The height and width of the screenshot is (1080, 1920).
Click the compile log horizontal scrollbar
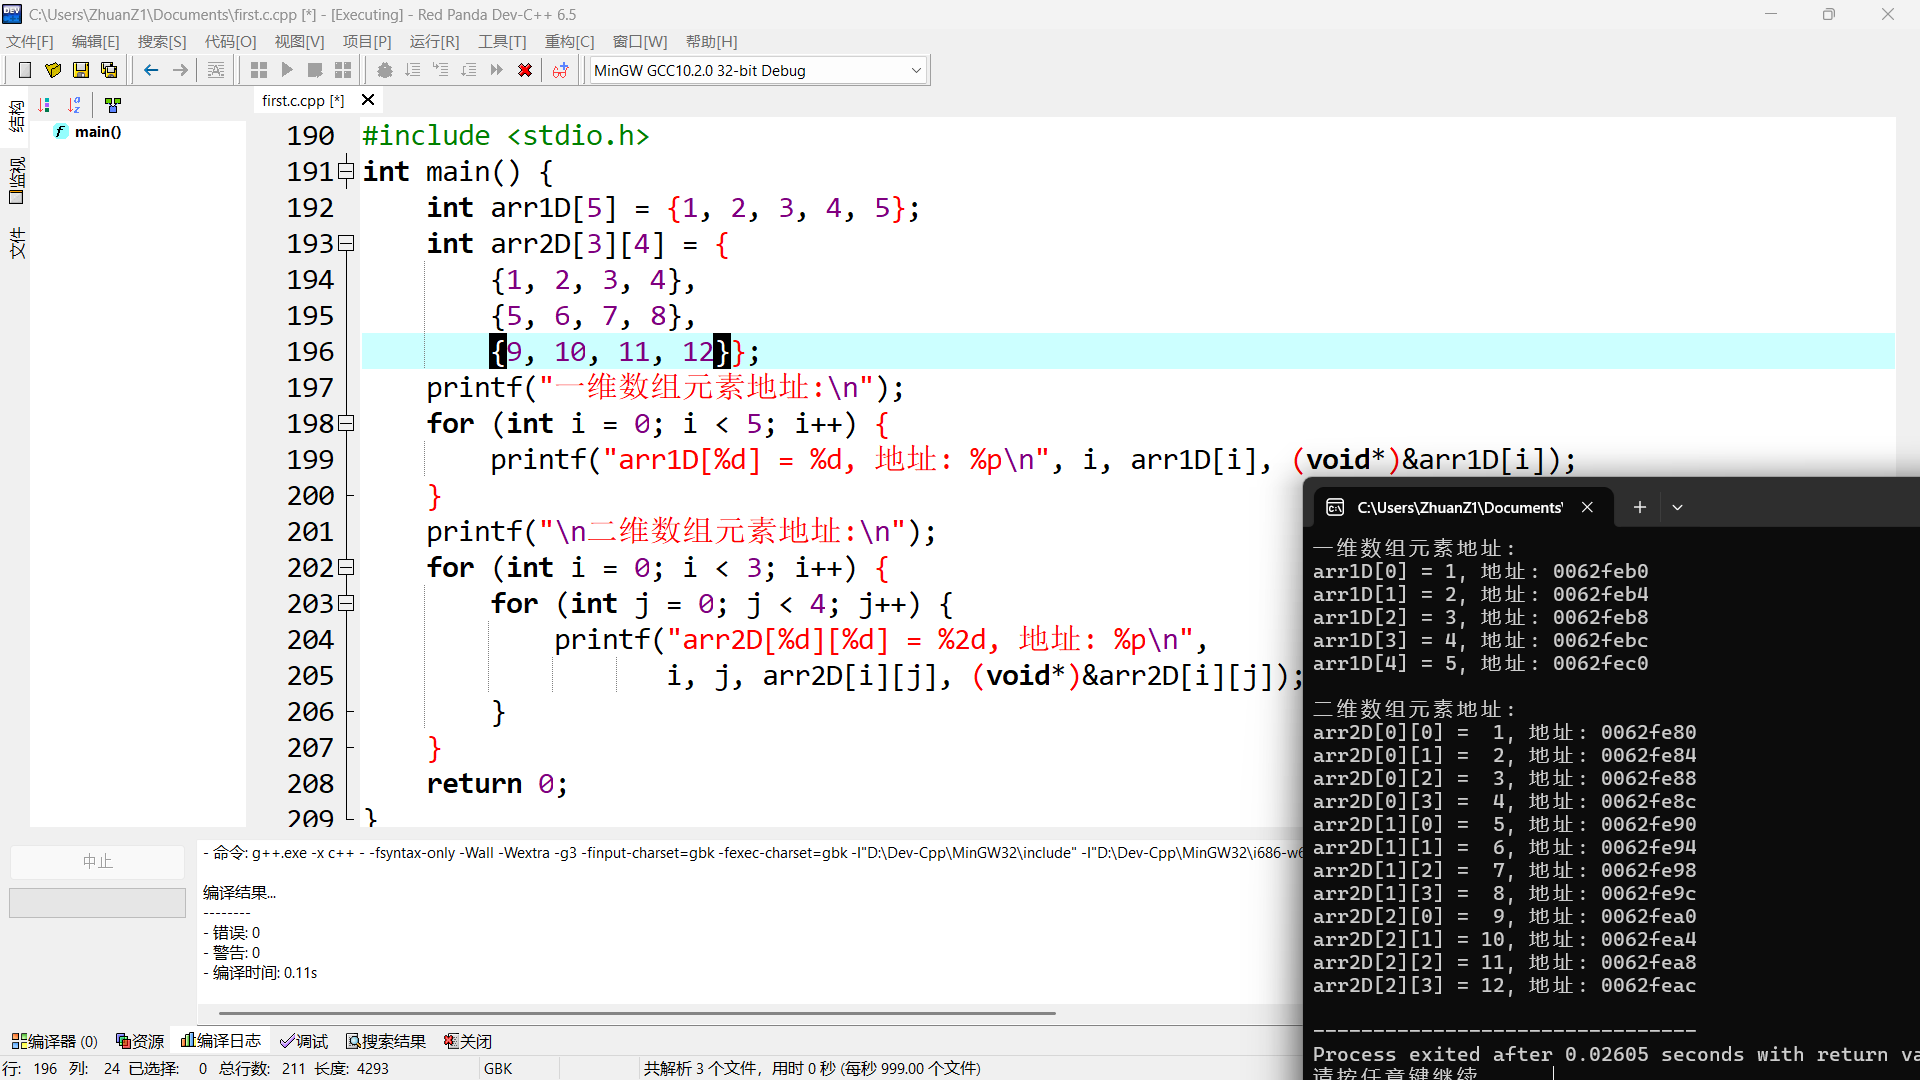pyautogui.click(x=637, y=1013)
